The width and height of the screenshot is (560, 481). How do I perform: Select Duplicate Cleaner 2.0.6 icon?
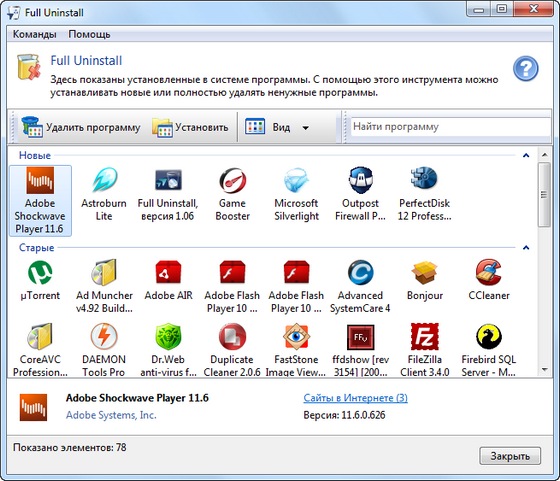click(x=232, y=336)
